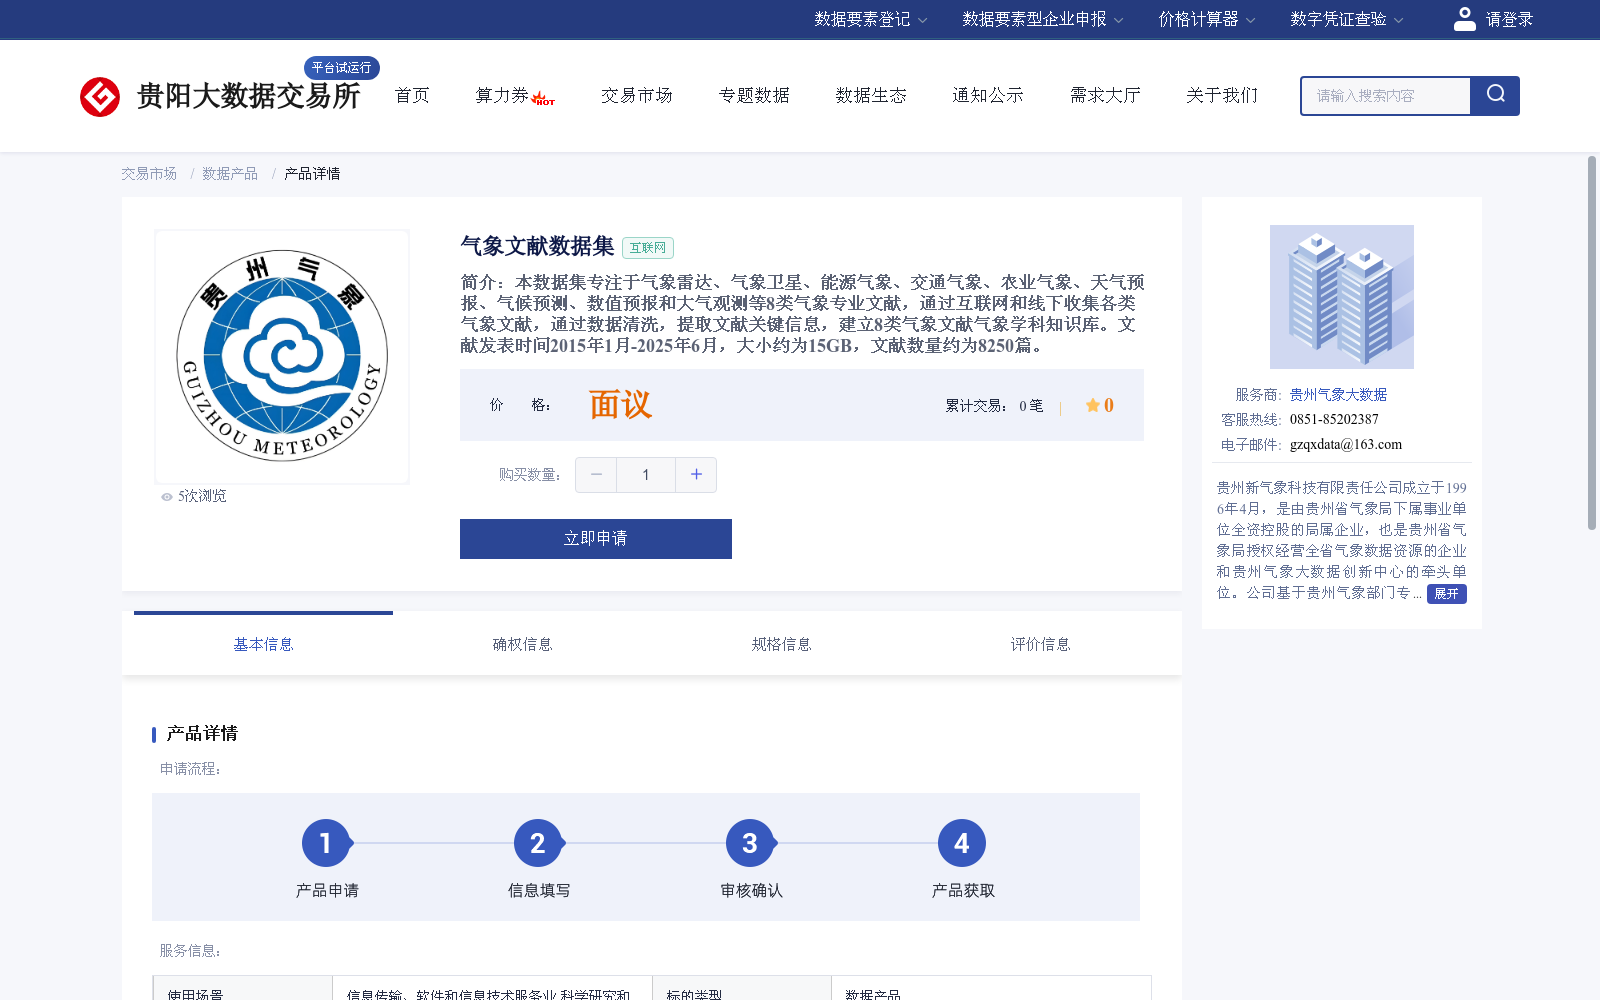Image resolution: width=1600 pixels, height=1000 pixels.
Task: Decrease purchase quantity with minus button
Action: pyautogui.click(x=596, y=475)
